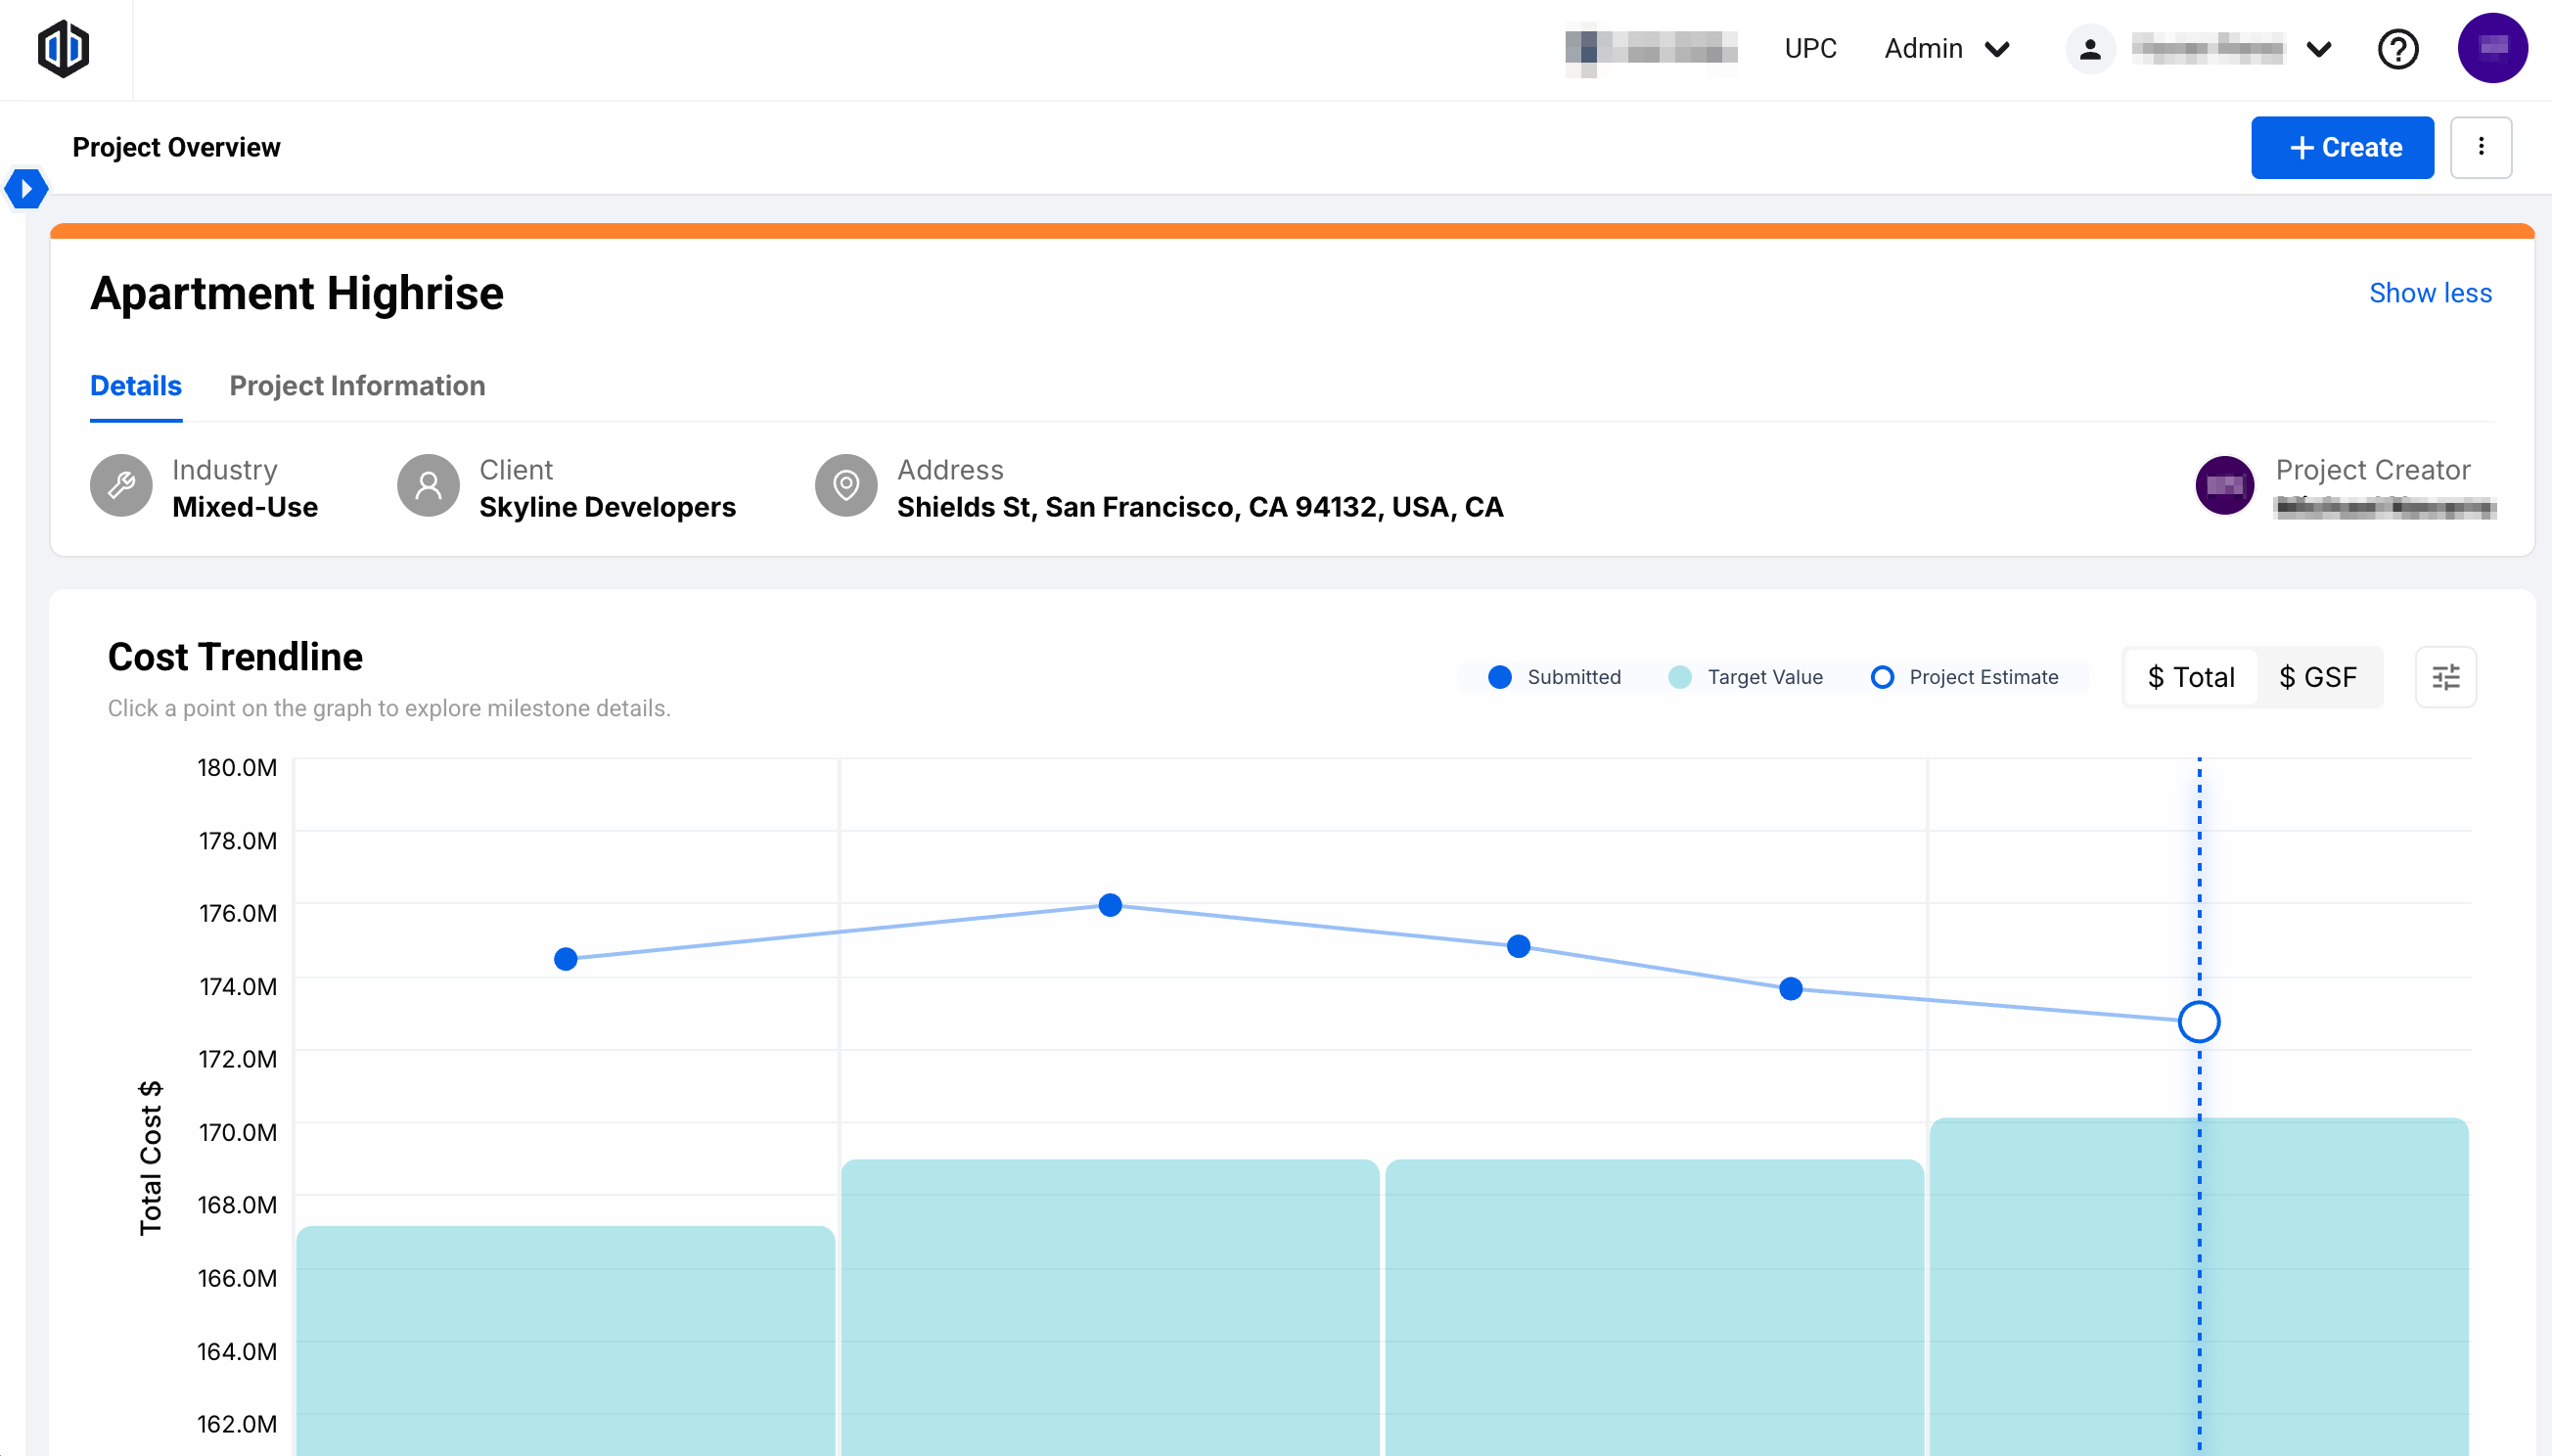
Task: Expand the user account dropdown chevron
Action: point(2318,48)
